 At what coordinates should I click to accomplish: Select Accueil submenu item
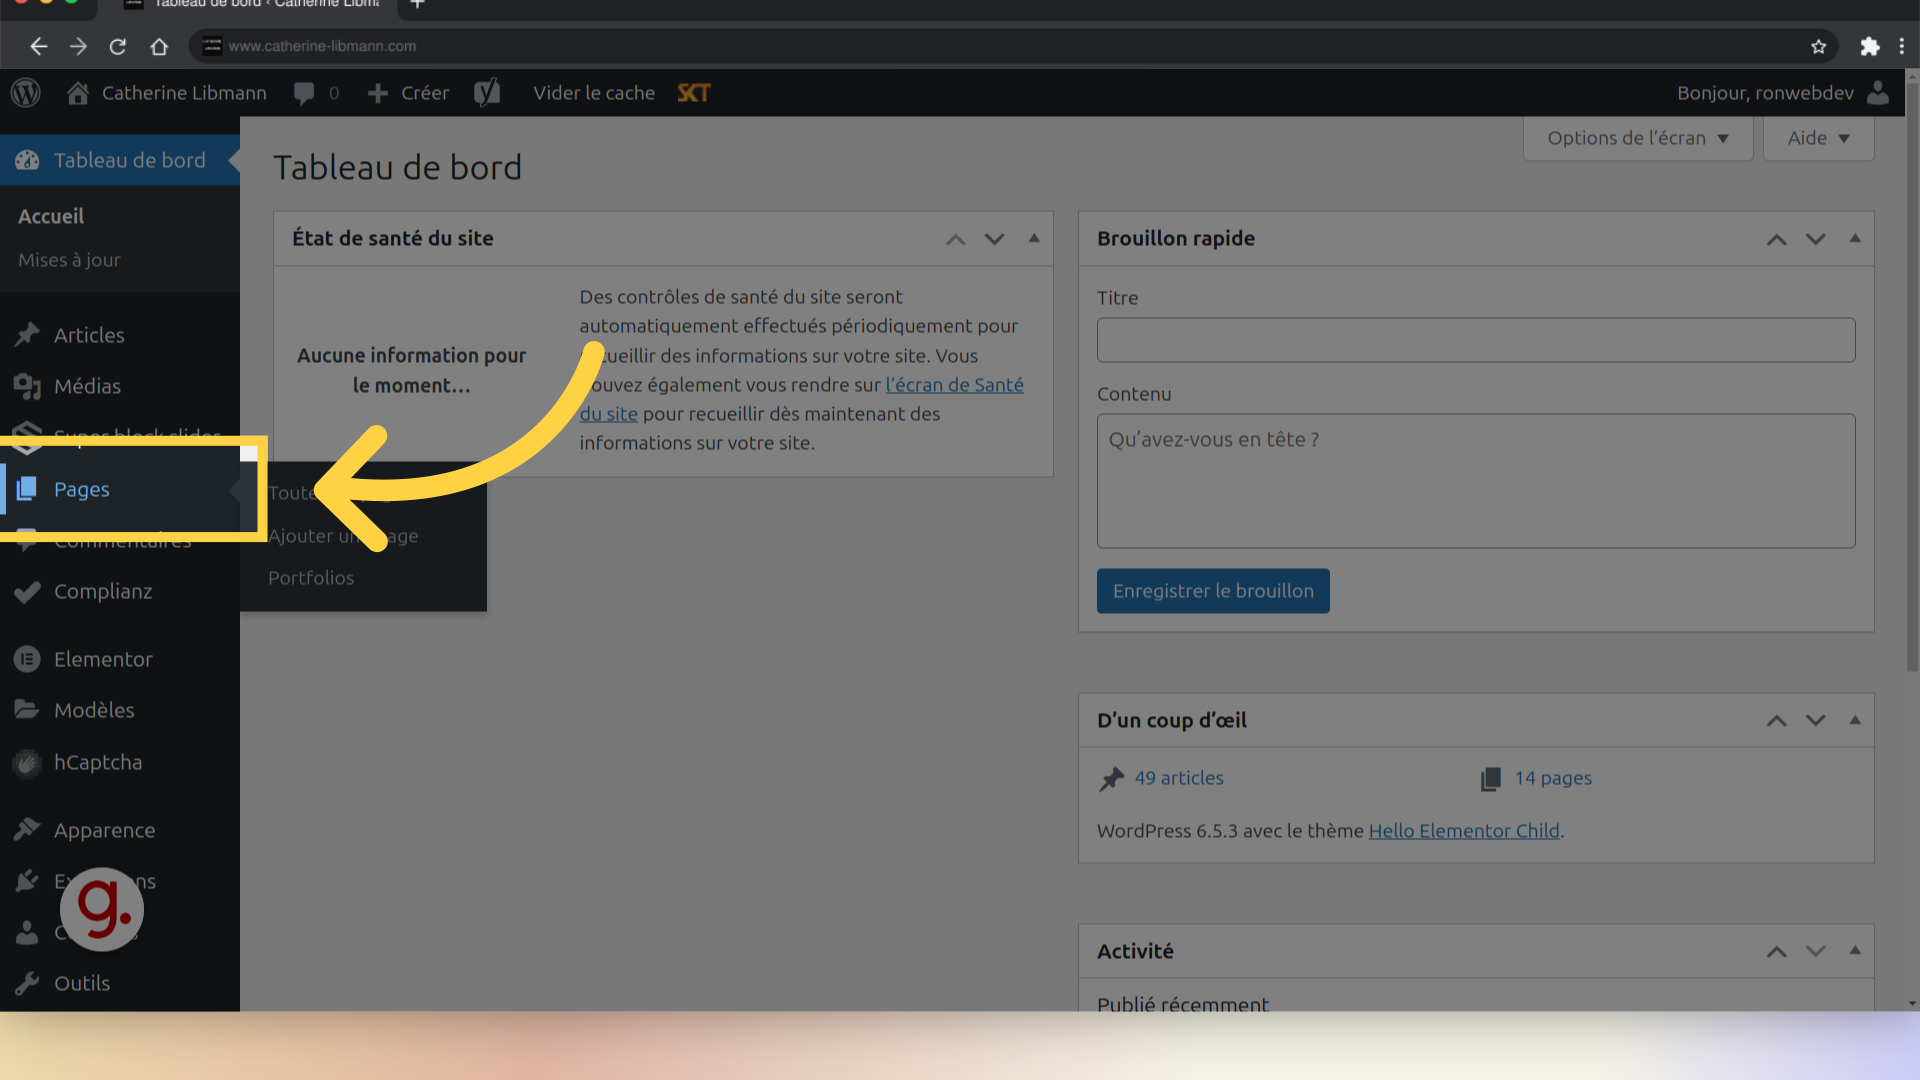click(x=51, y=216)
